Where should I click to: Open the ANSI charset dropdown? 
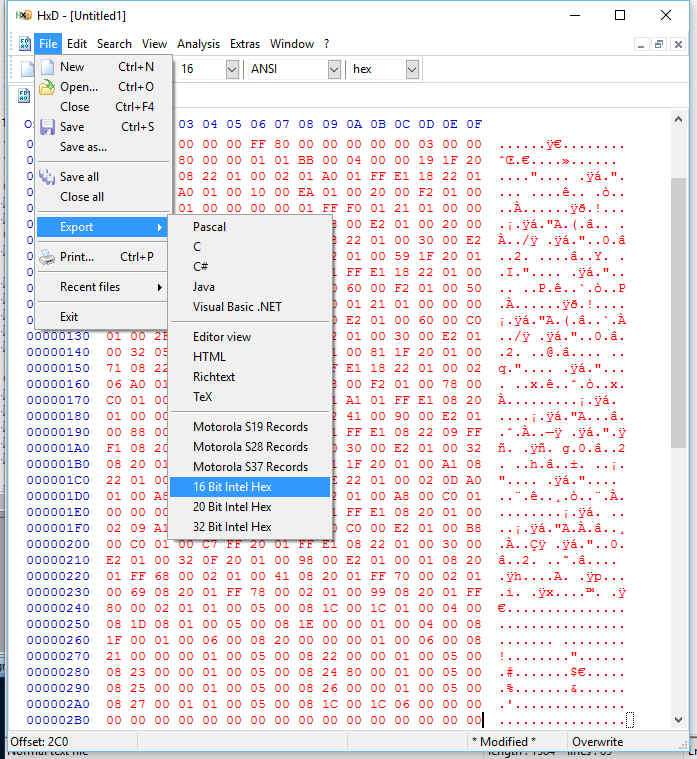pos(334,69)
